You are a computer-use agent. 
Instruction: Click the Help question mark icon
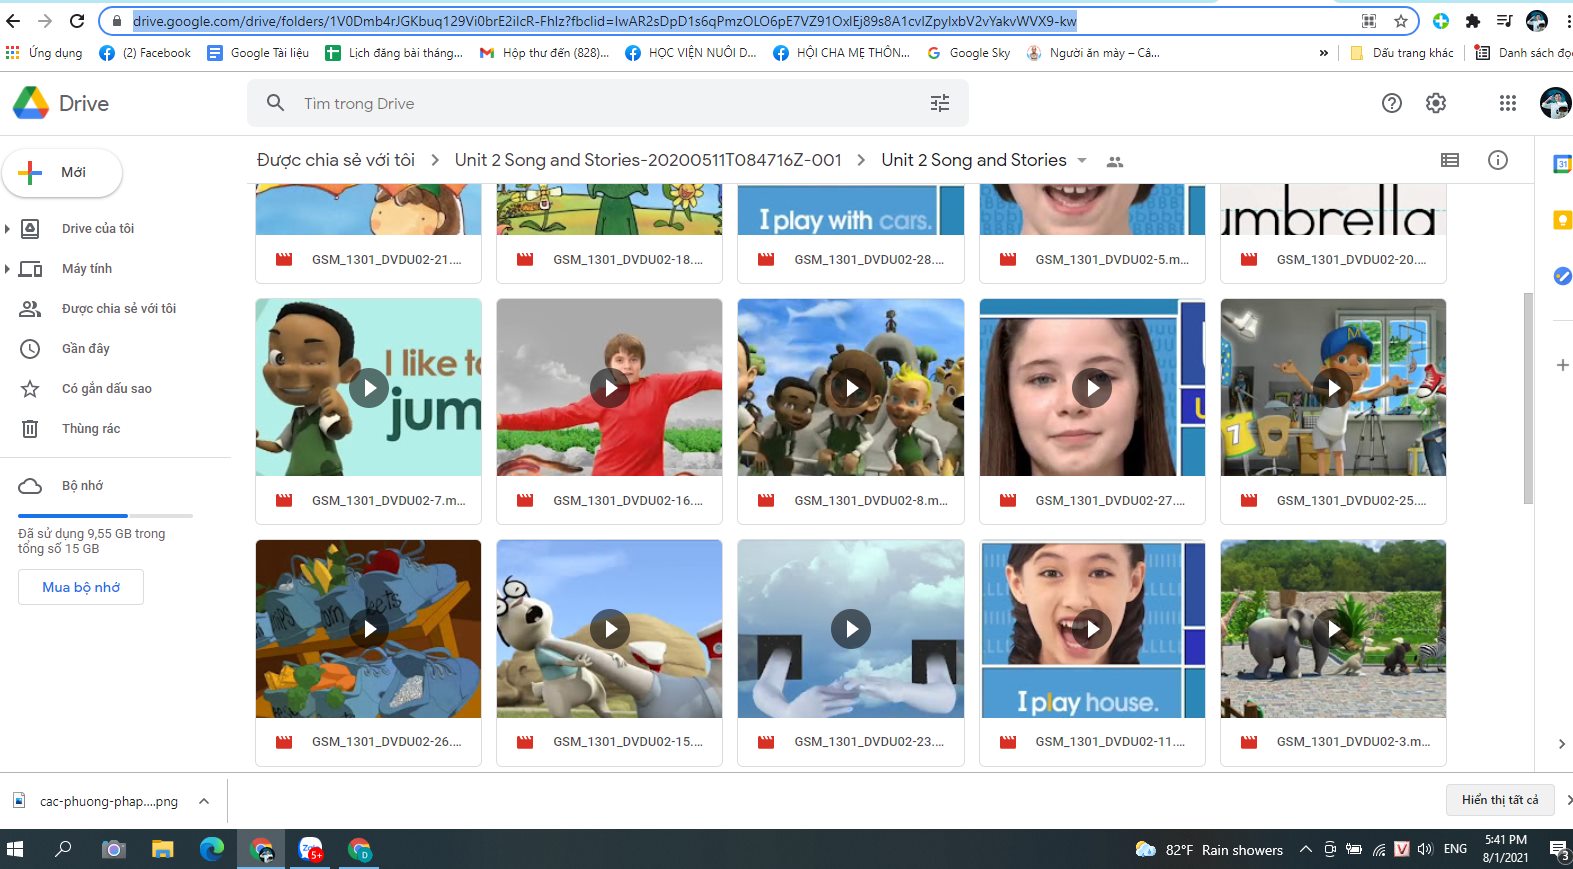pos(1391,103)
